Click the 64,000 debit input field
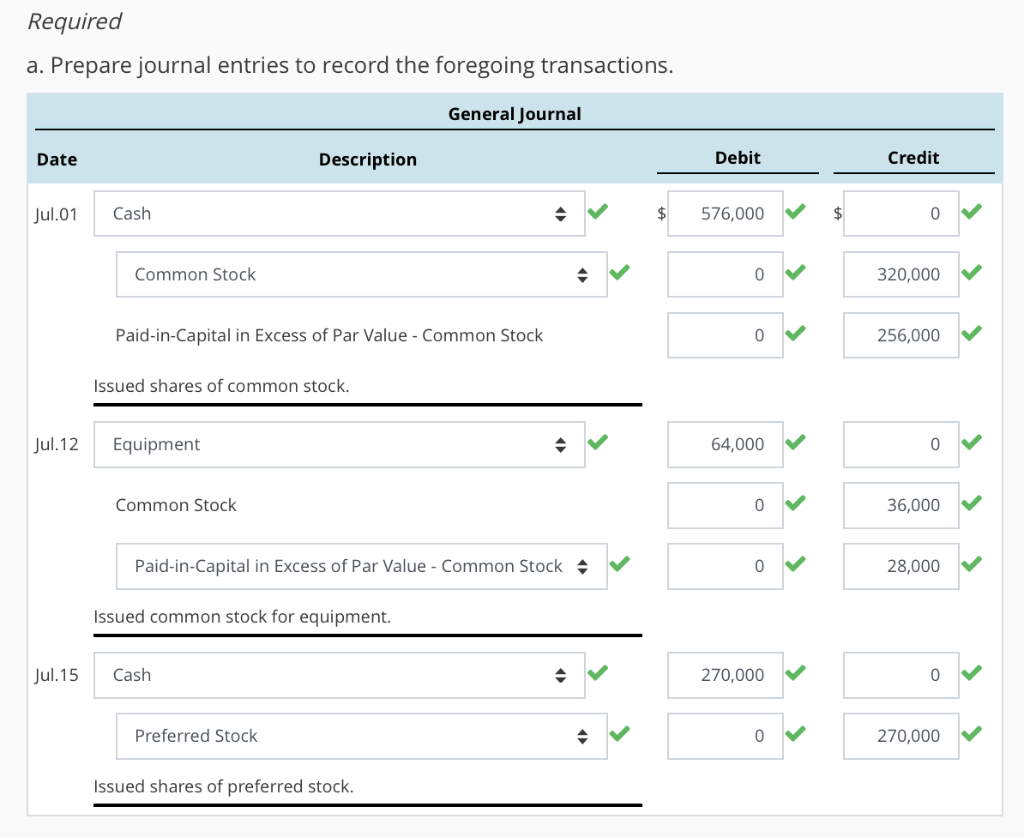 (725, 444)
